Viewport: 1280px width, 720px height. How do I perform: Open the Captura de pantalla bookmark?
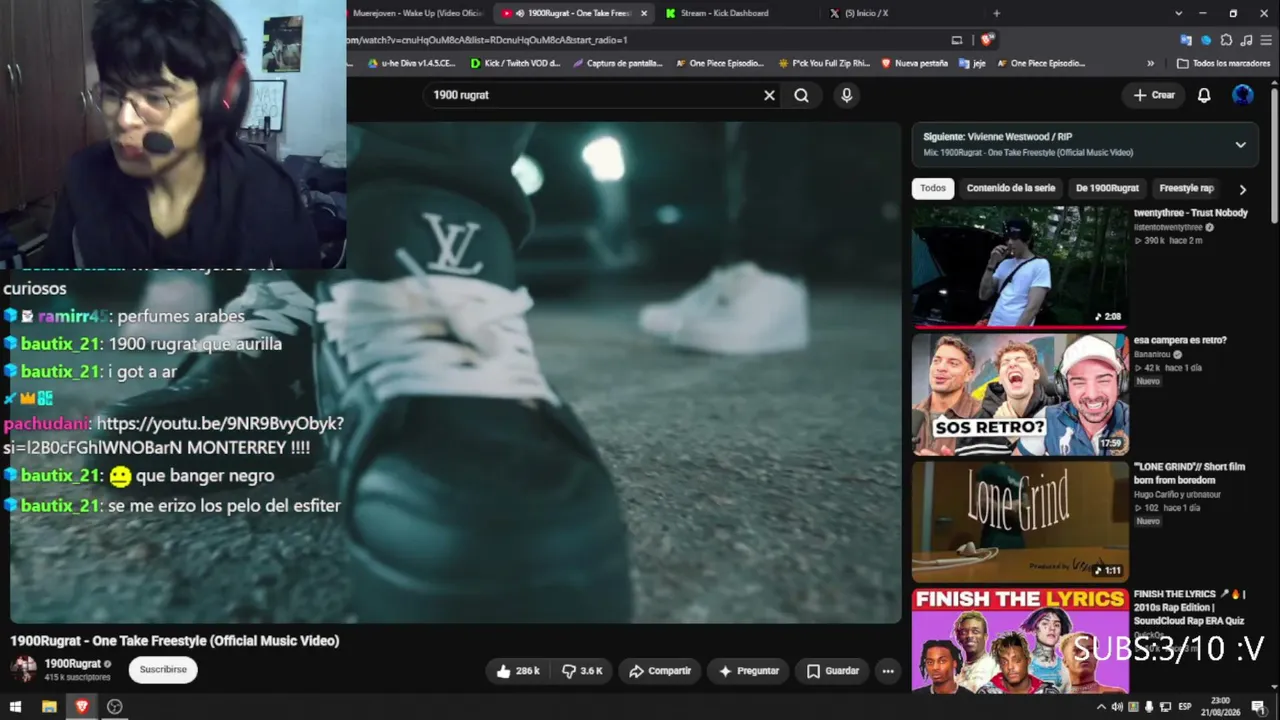click(x=618, y=63)
